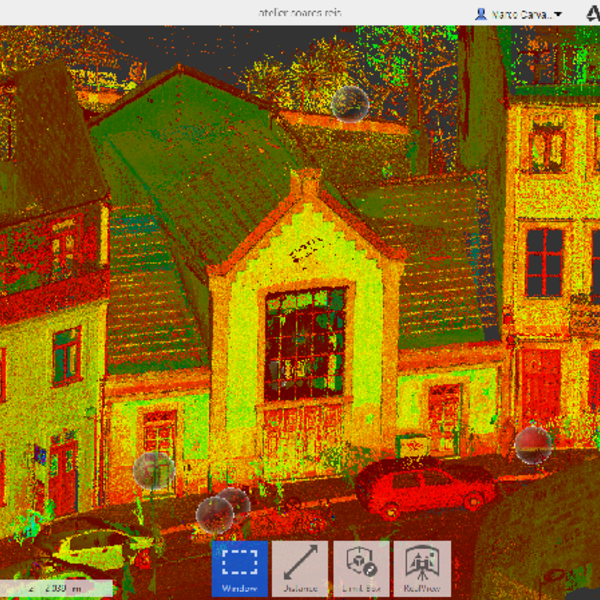Open the scan sphere beside the right building
Image resolution: width=600 pixels, height=600 pixels.
pos(532,445)
